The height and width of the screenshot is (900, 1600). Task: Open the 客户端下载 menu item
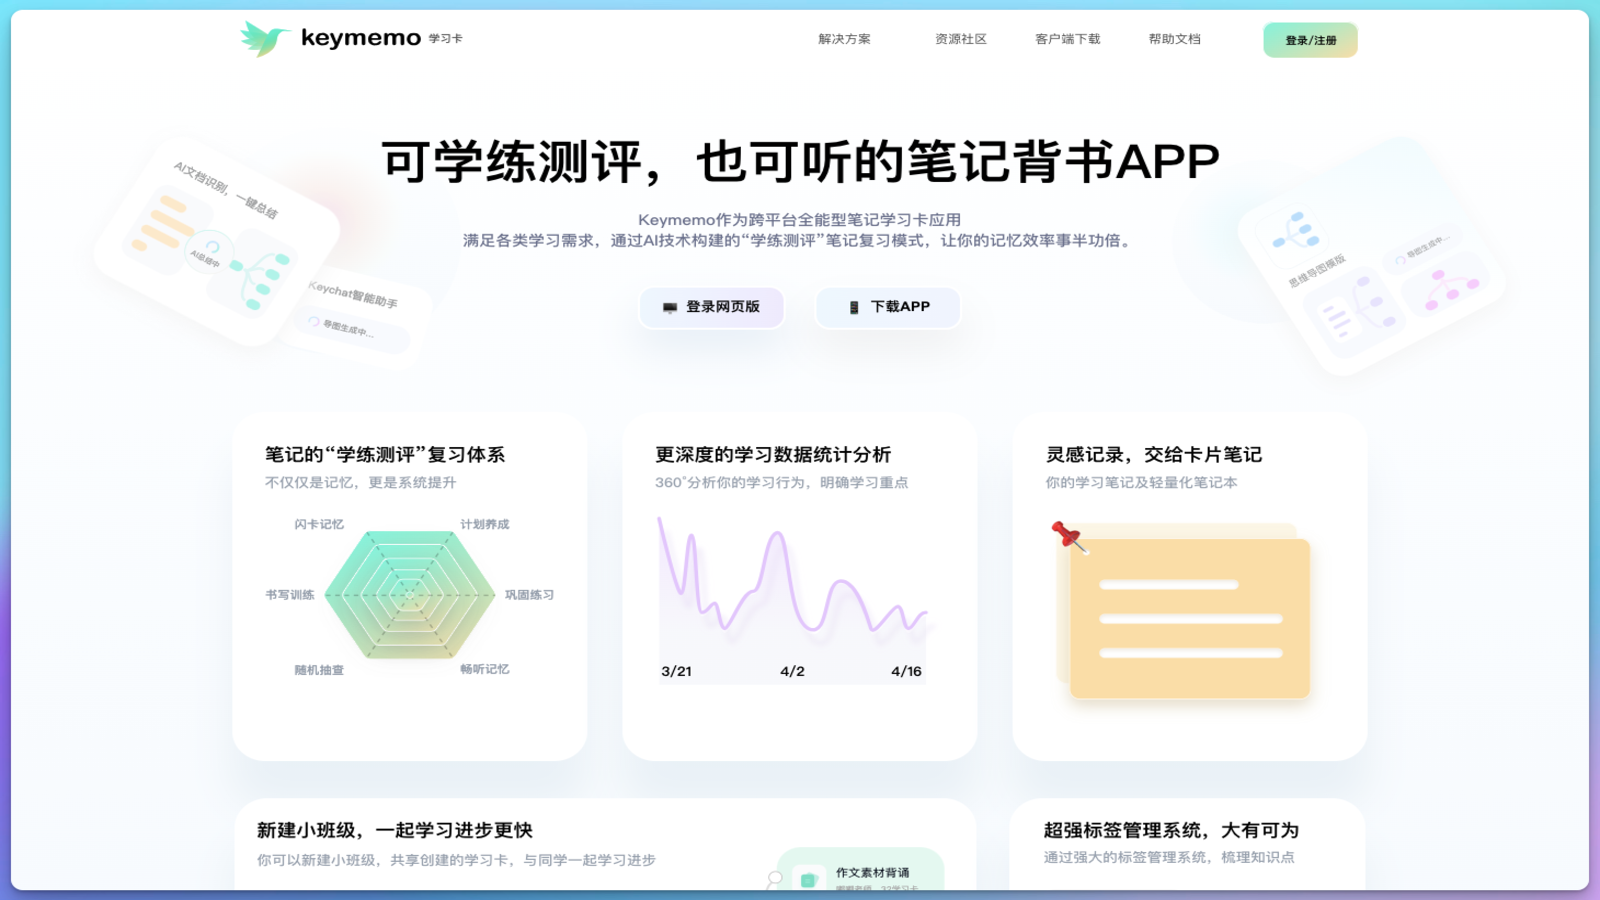click(1067, 39)
